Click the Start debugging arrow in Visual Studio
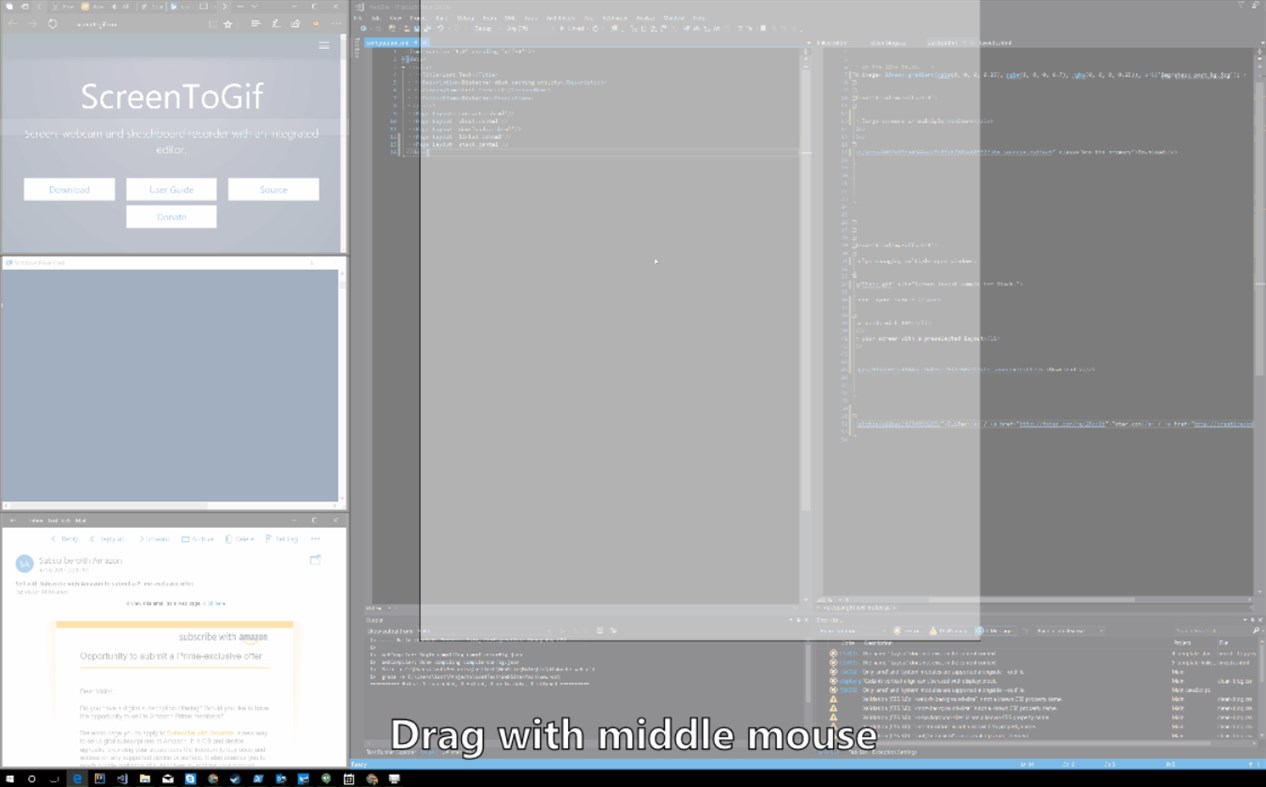Image resolution: width=1266 pixels, height=787 pixels. [x=564, y=27]
